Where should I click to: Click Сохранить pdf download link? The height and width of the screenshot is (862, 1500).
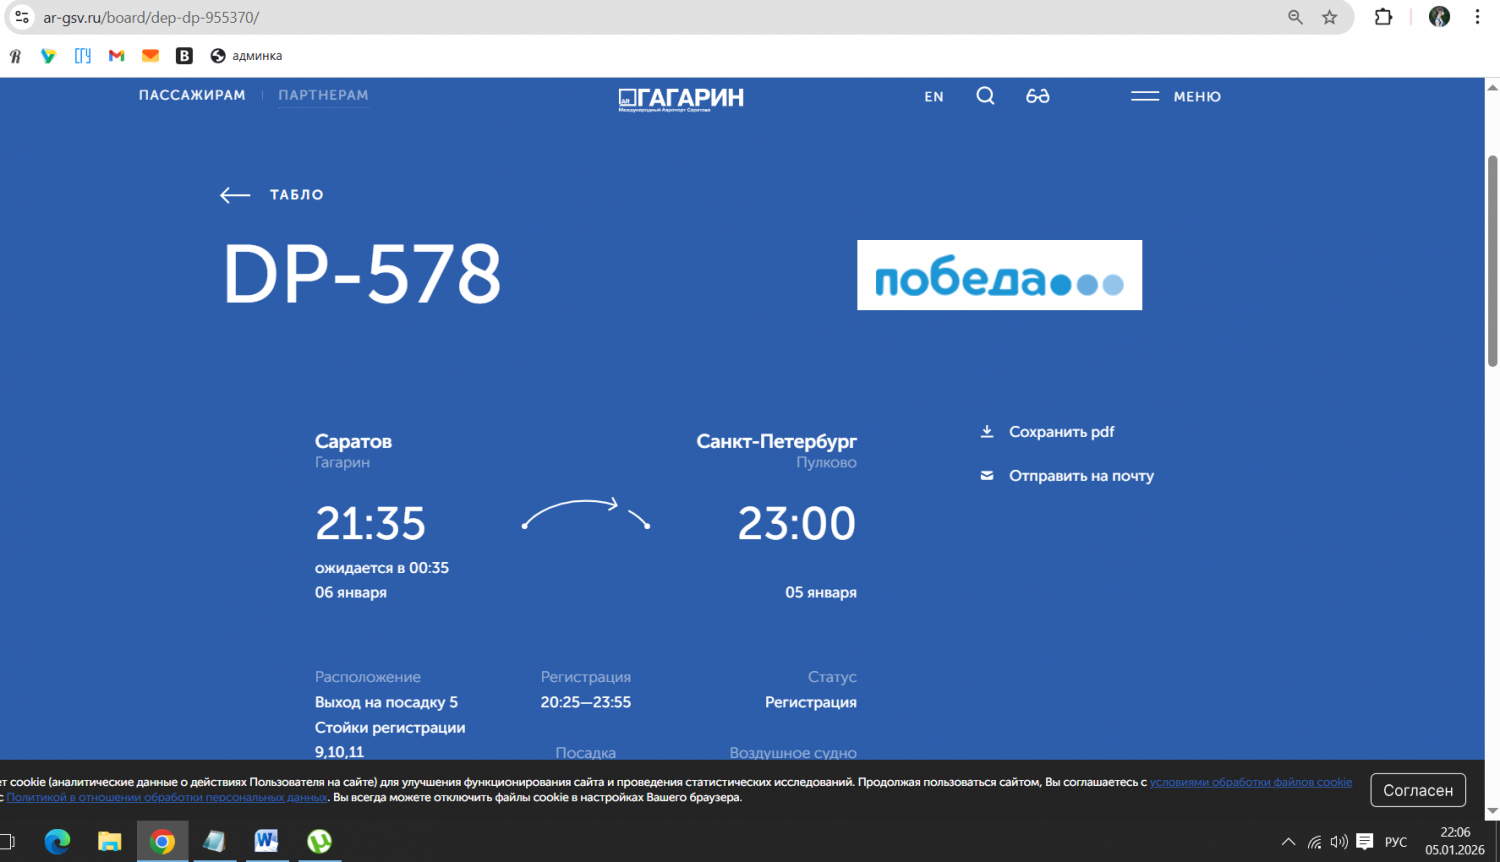pyautogui.click(x=1061, y=432)
